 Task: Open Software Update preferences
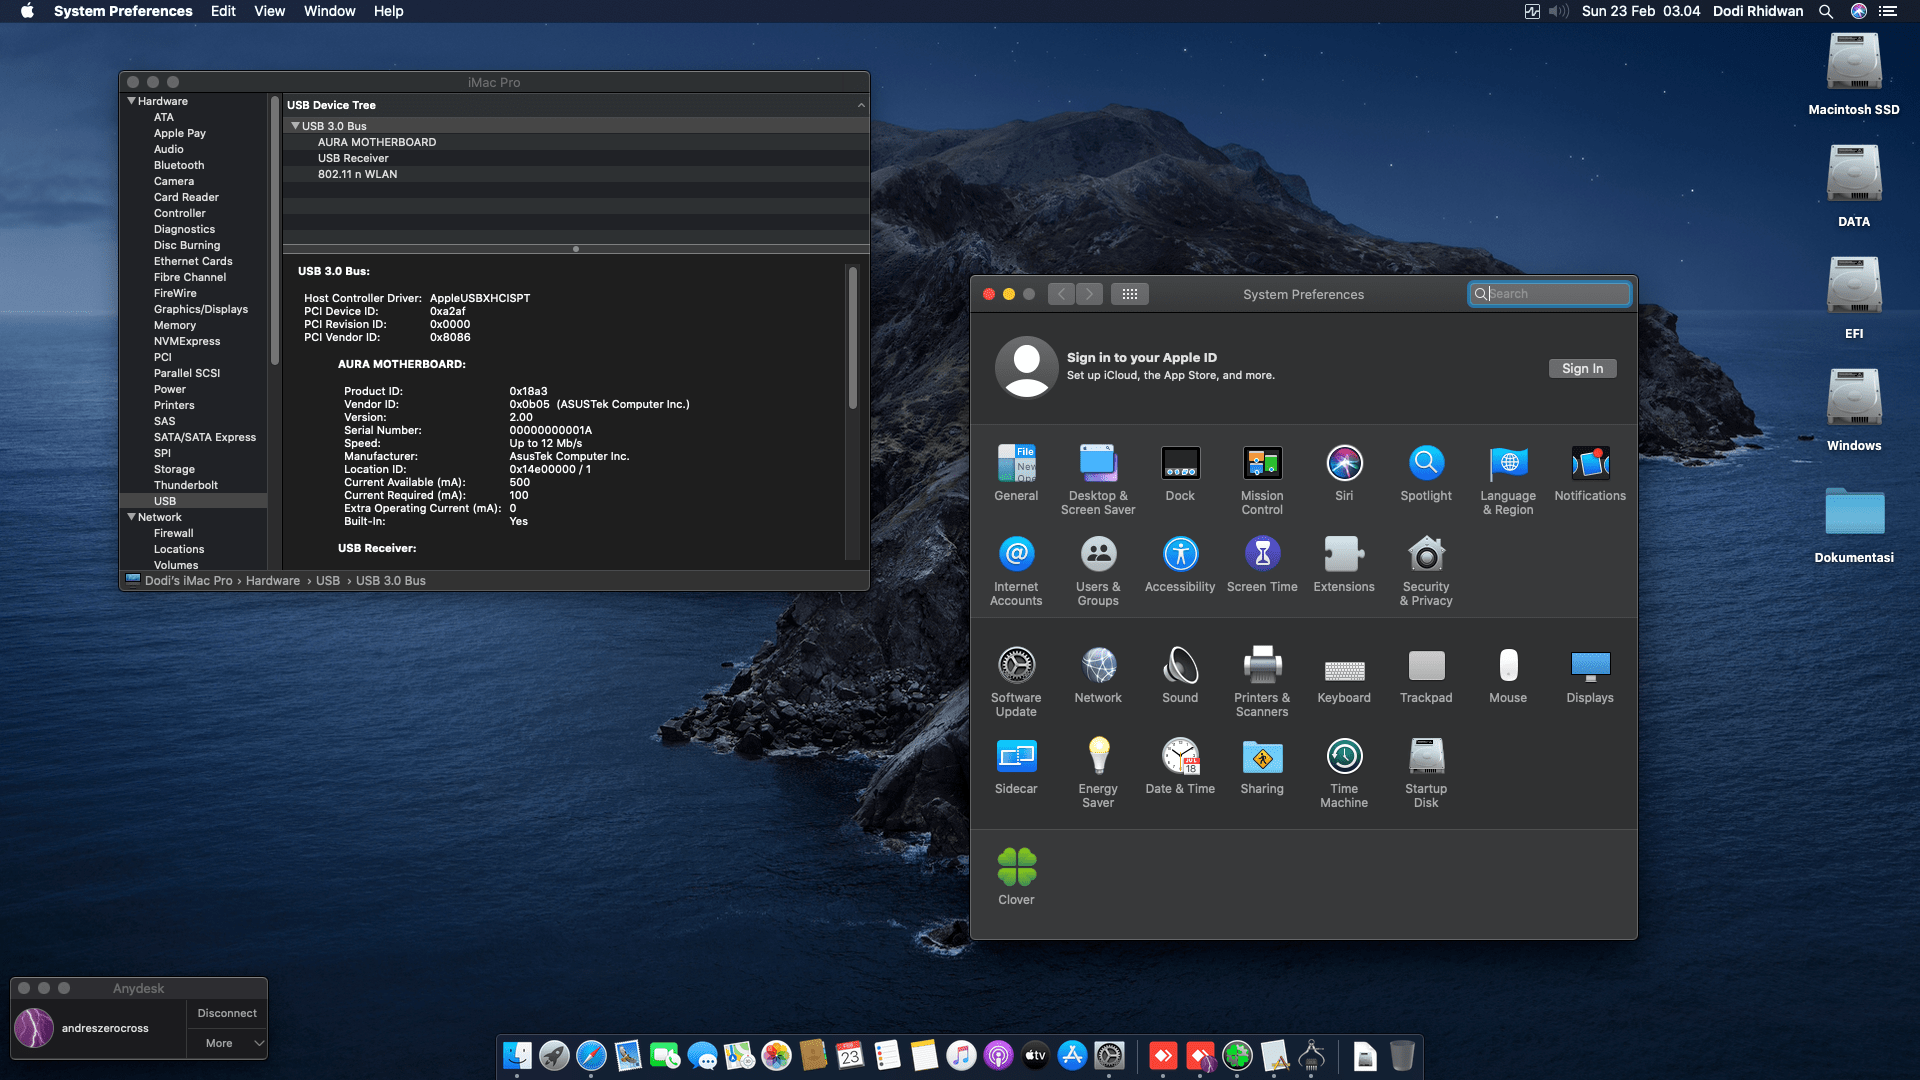click(1016, 682)
